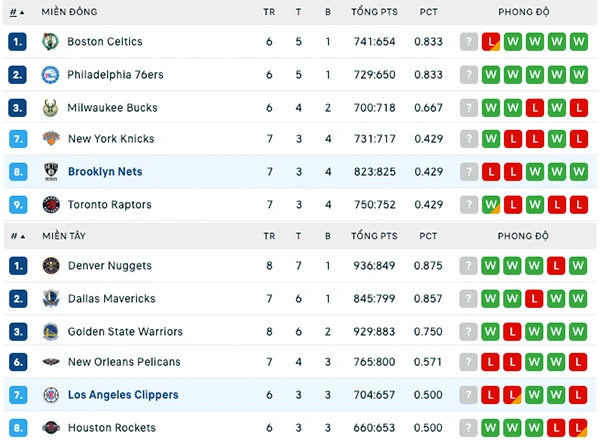Click Toronto Raptors first W form badge

[x=491, y=205]
